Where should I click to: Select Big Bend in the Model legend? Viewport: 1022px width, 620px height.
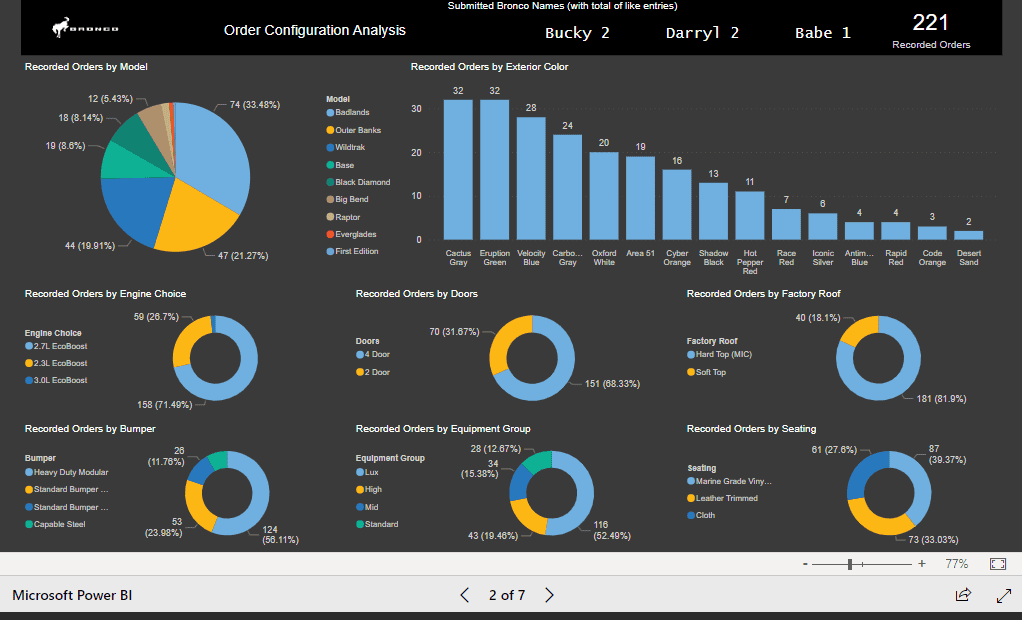(x=347, y=199)
